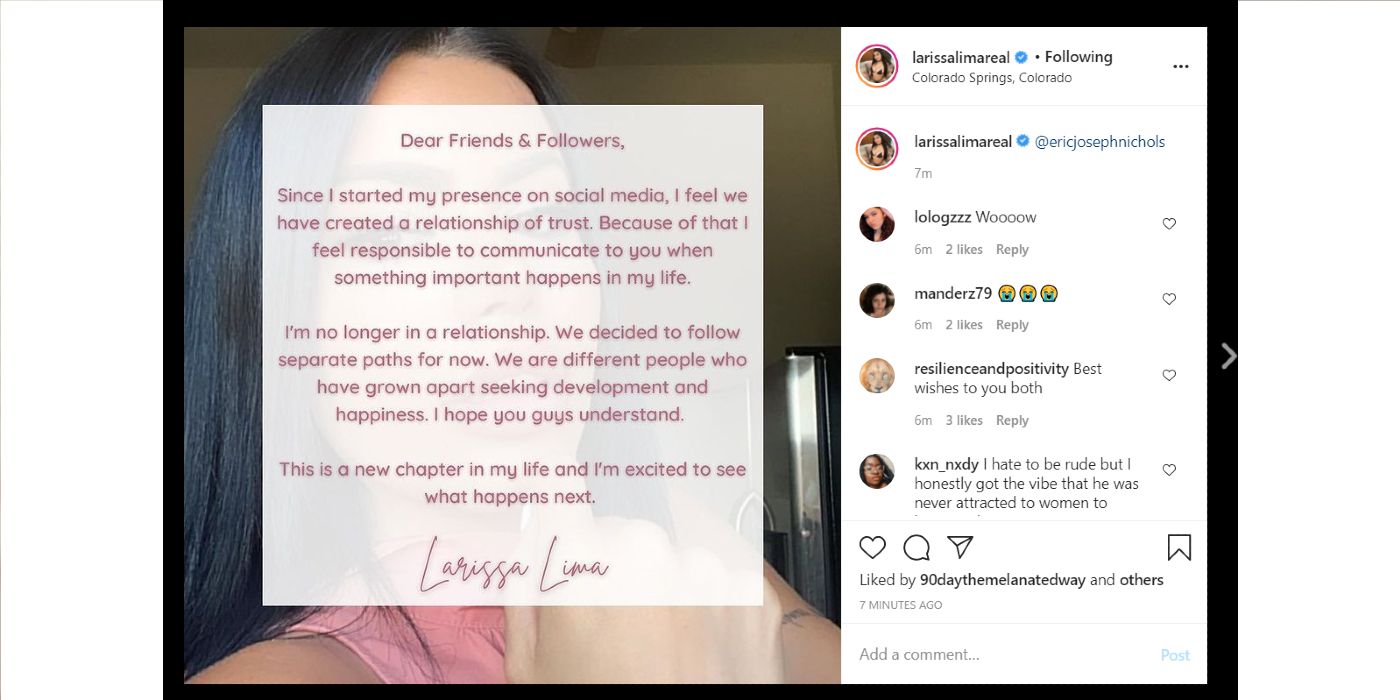Open larissalimareal's profile picture
This screenshot has width=1400, height=700.
pyautogui.click(x=877, y=66)
